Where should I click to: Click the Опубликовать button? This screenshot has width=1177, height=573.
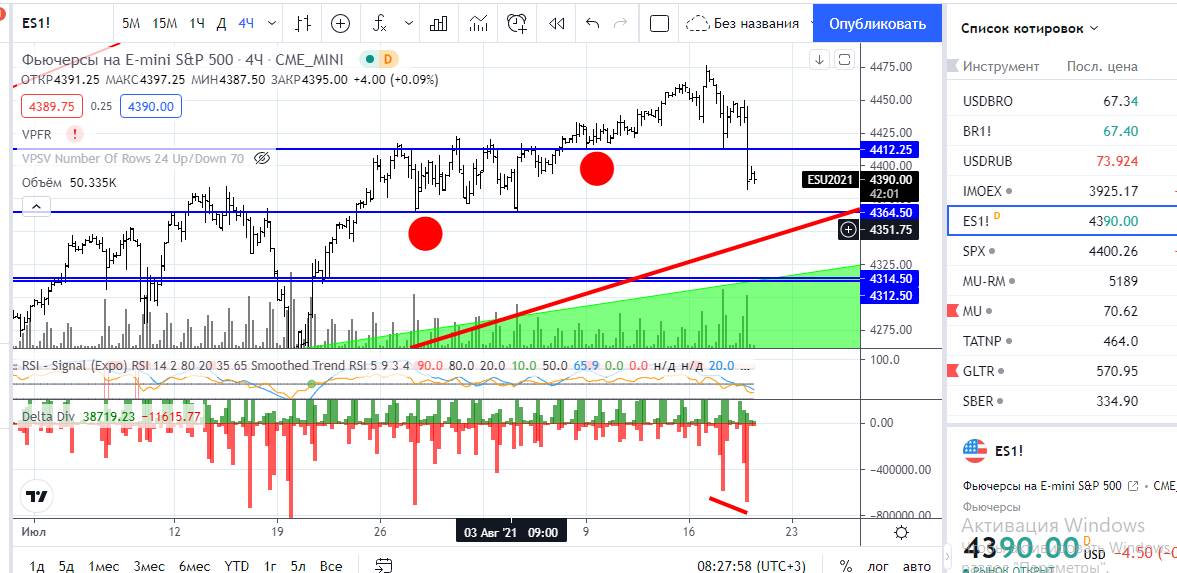877,23
